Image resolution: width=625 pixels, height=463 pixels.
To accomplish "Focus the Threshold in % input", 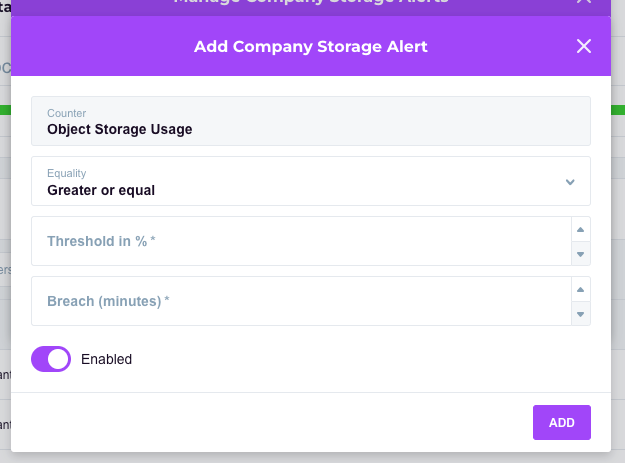I will tap(300, 241).
